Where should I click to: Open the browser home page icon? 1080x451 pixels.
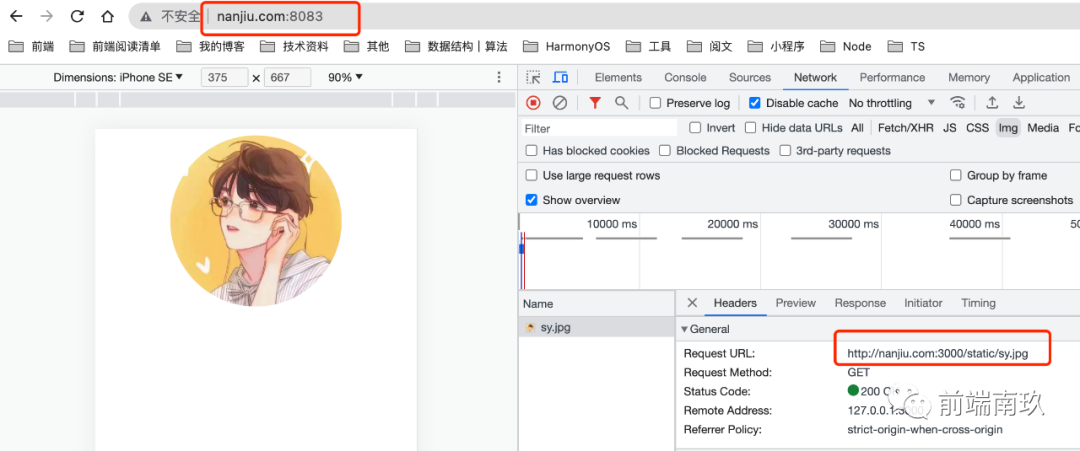point(107,16)
